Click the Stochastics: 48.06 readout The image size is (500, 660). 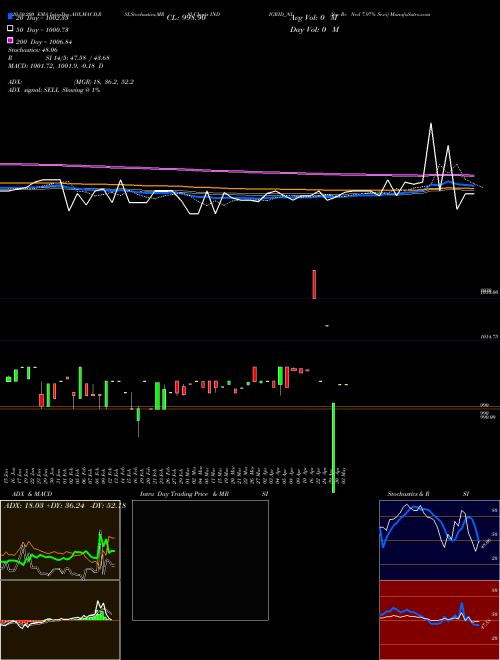coord(33,50)
